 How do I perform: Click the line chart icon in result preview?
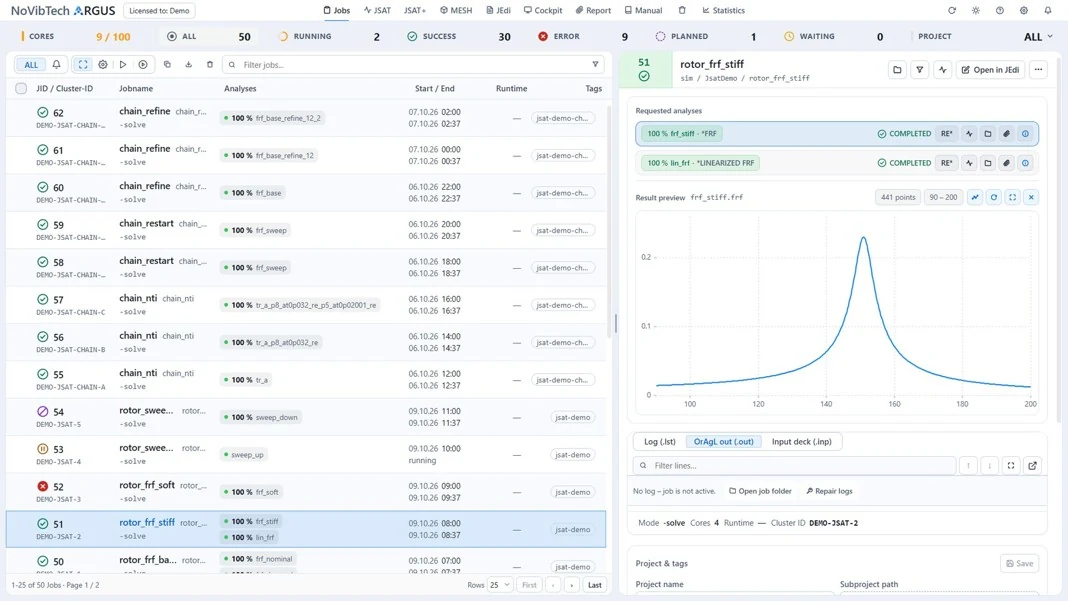coord(975,197)
